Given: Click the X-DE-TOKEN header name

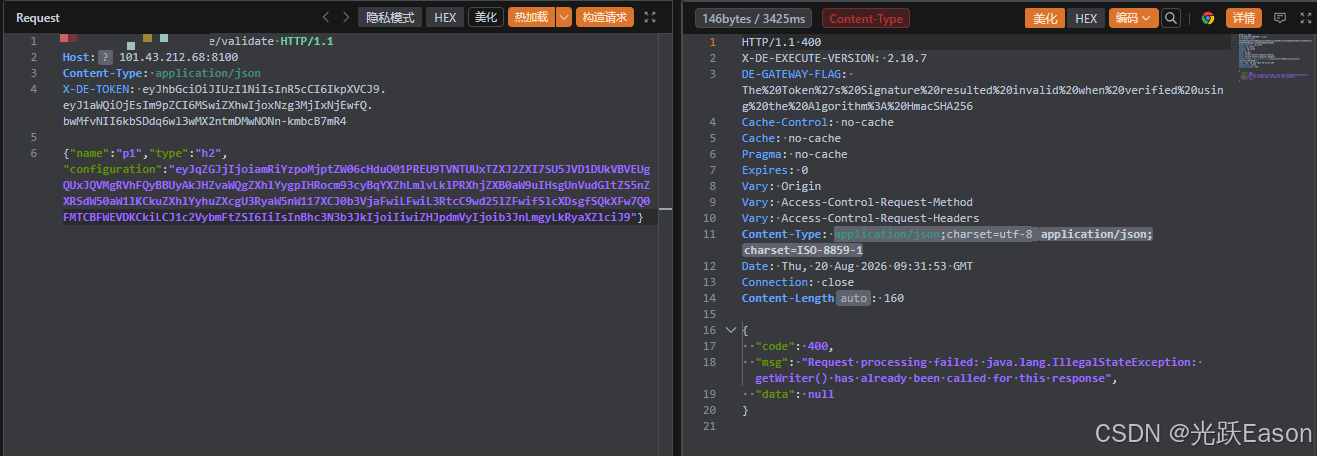Looking at the screenshot, I should tap(97, 89).
